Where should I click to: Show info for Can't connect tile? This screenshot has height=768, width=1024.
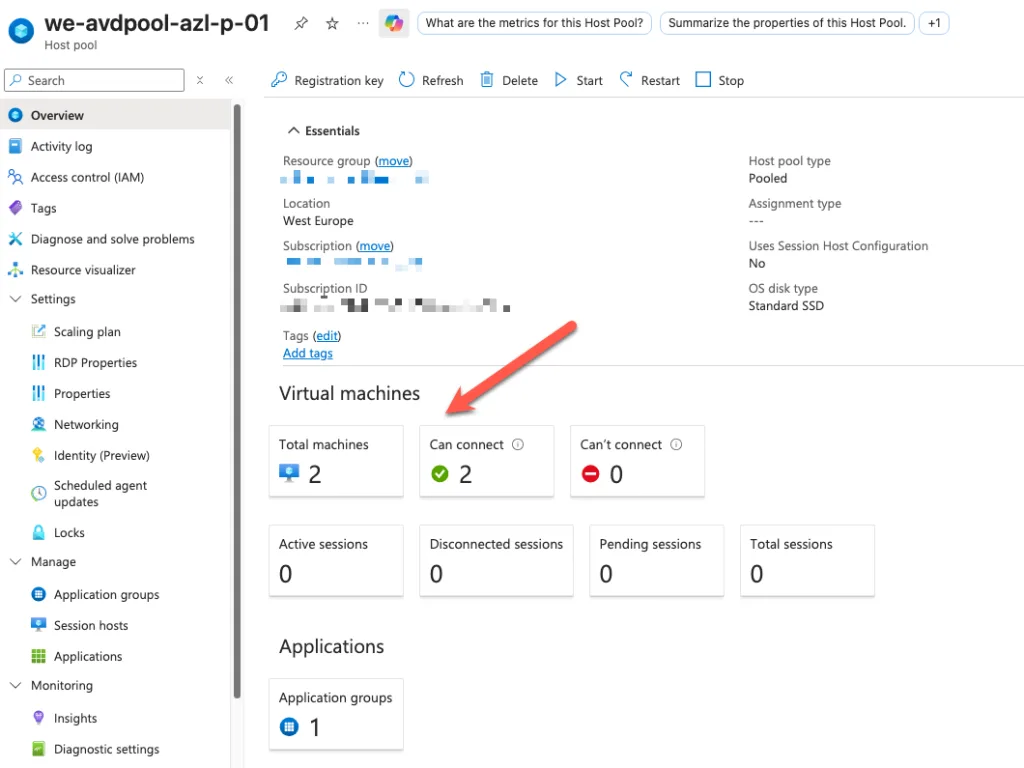click(677, 445)
